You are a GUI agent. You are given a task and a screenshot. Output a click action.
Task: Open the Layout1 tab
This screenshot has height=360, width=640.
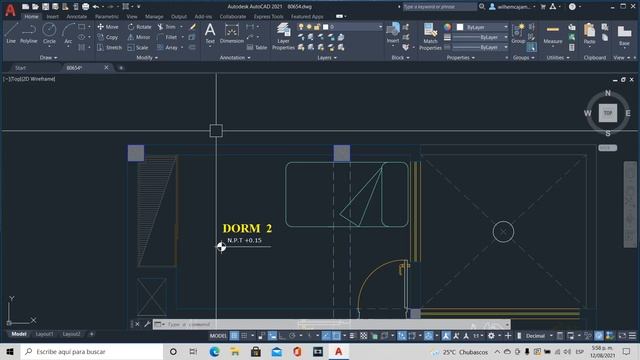[x=44, y=334]
